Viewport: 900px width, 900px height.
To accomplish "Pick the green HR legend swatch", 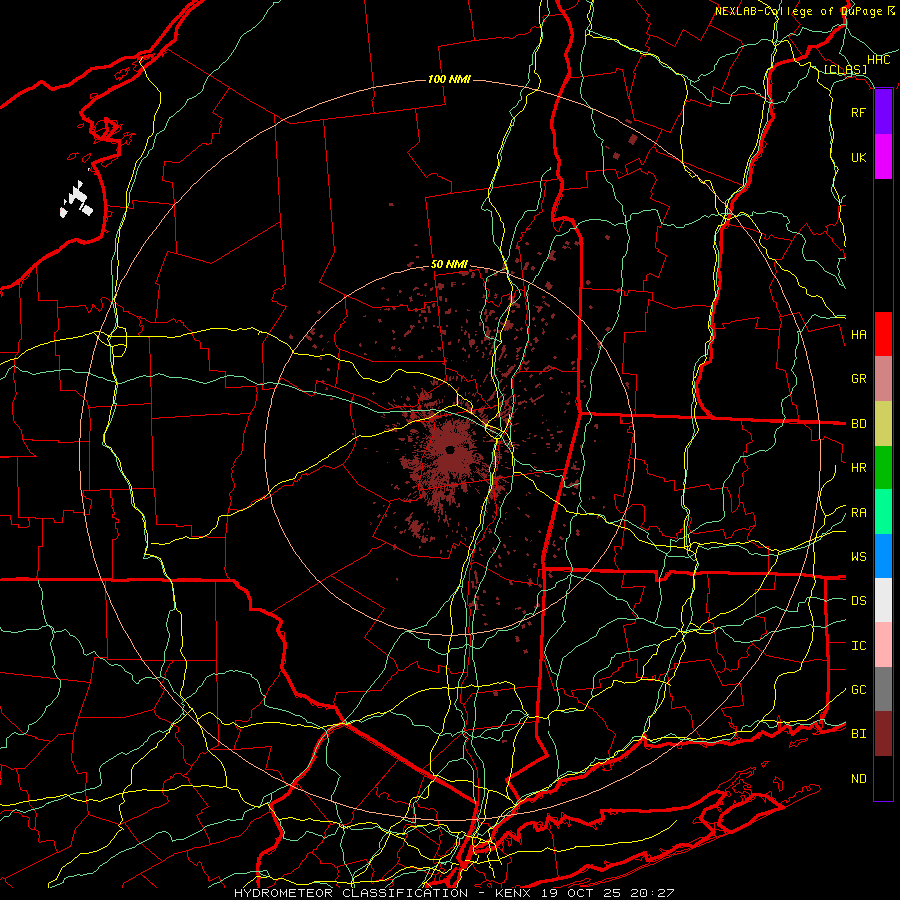I will tap(883, 467).
